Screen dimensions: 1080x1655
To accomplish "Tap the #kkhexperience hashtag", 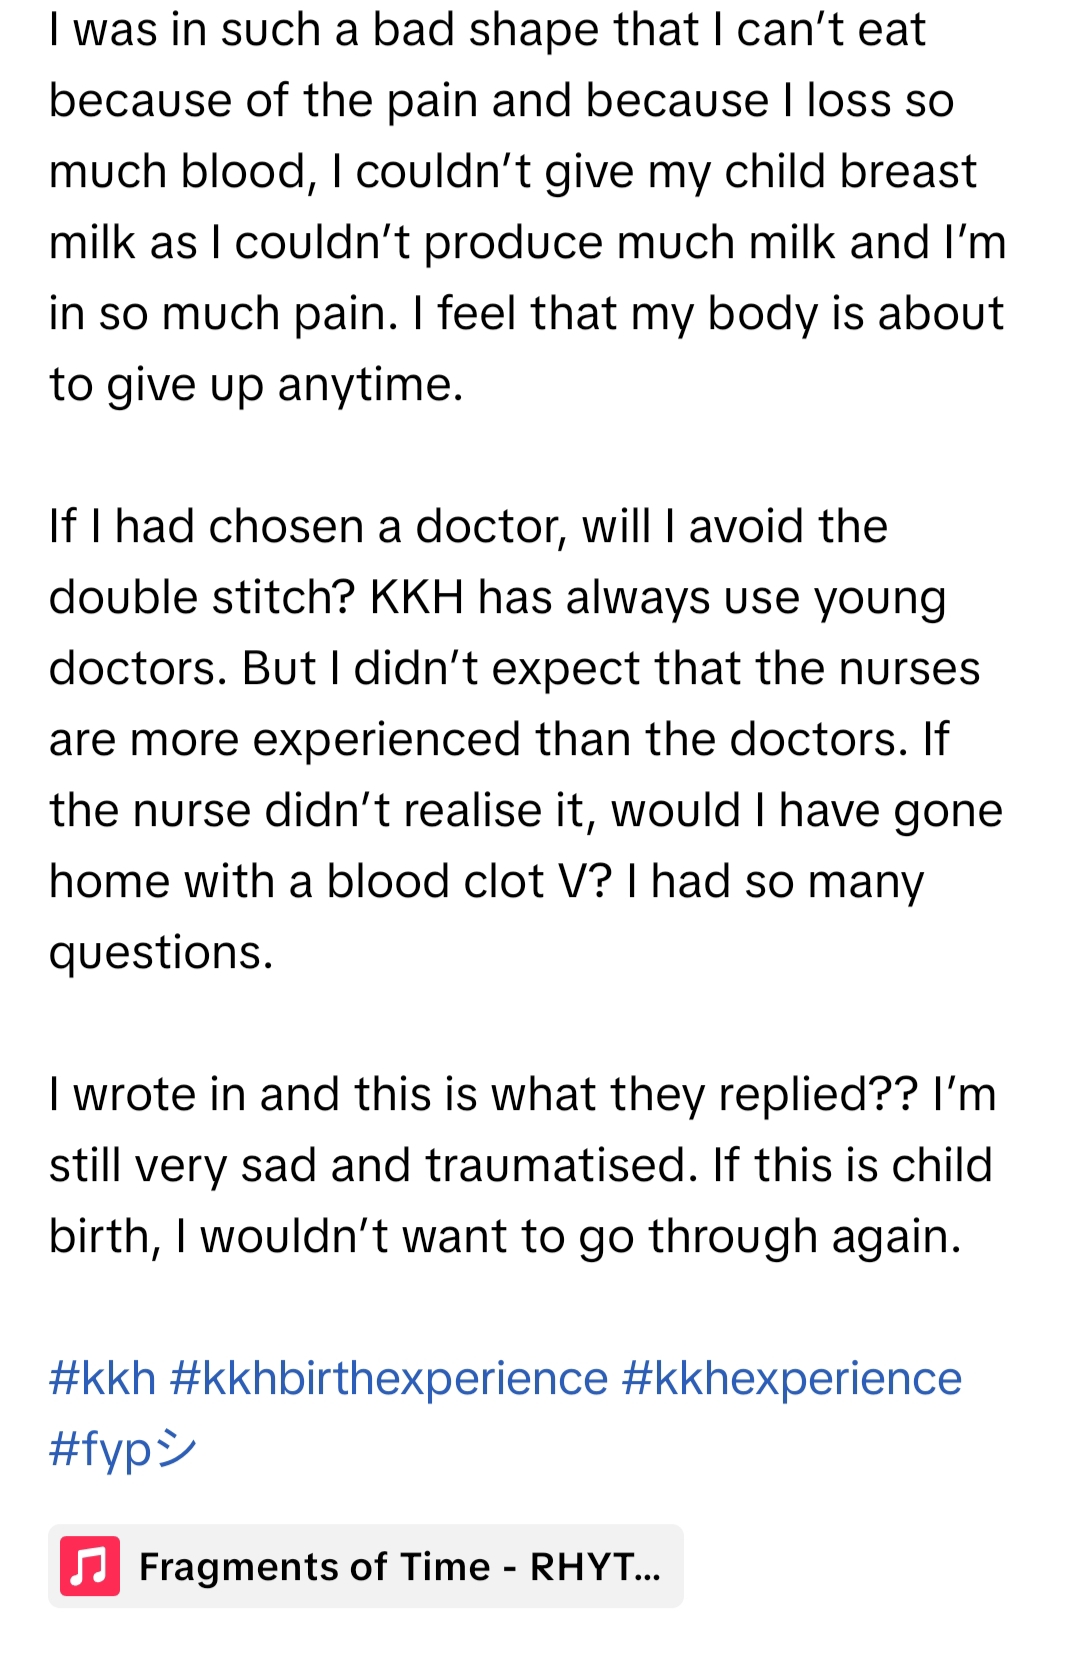I will [791, 1379].
